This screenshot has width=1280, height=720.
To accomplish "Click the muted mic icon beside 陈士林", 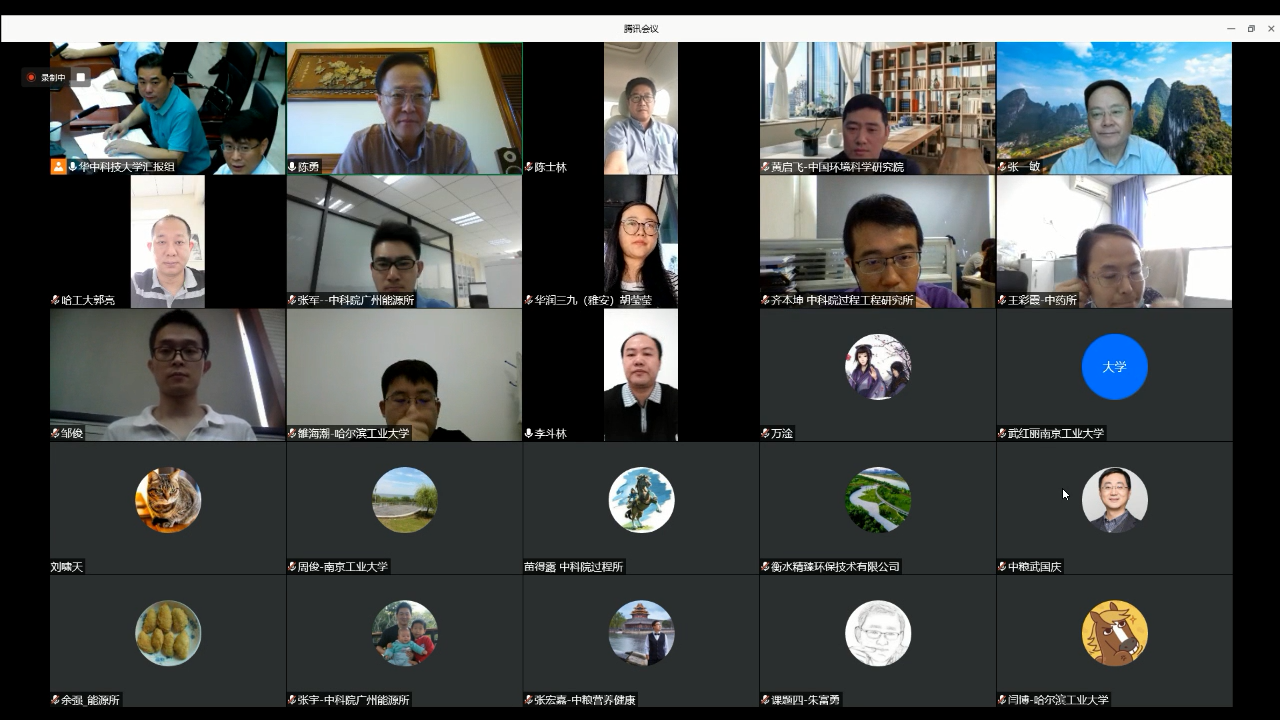I will 529,167.
